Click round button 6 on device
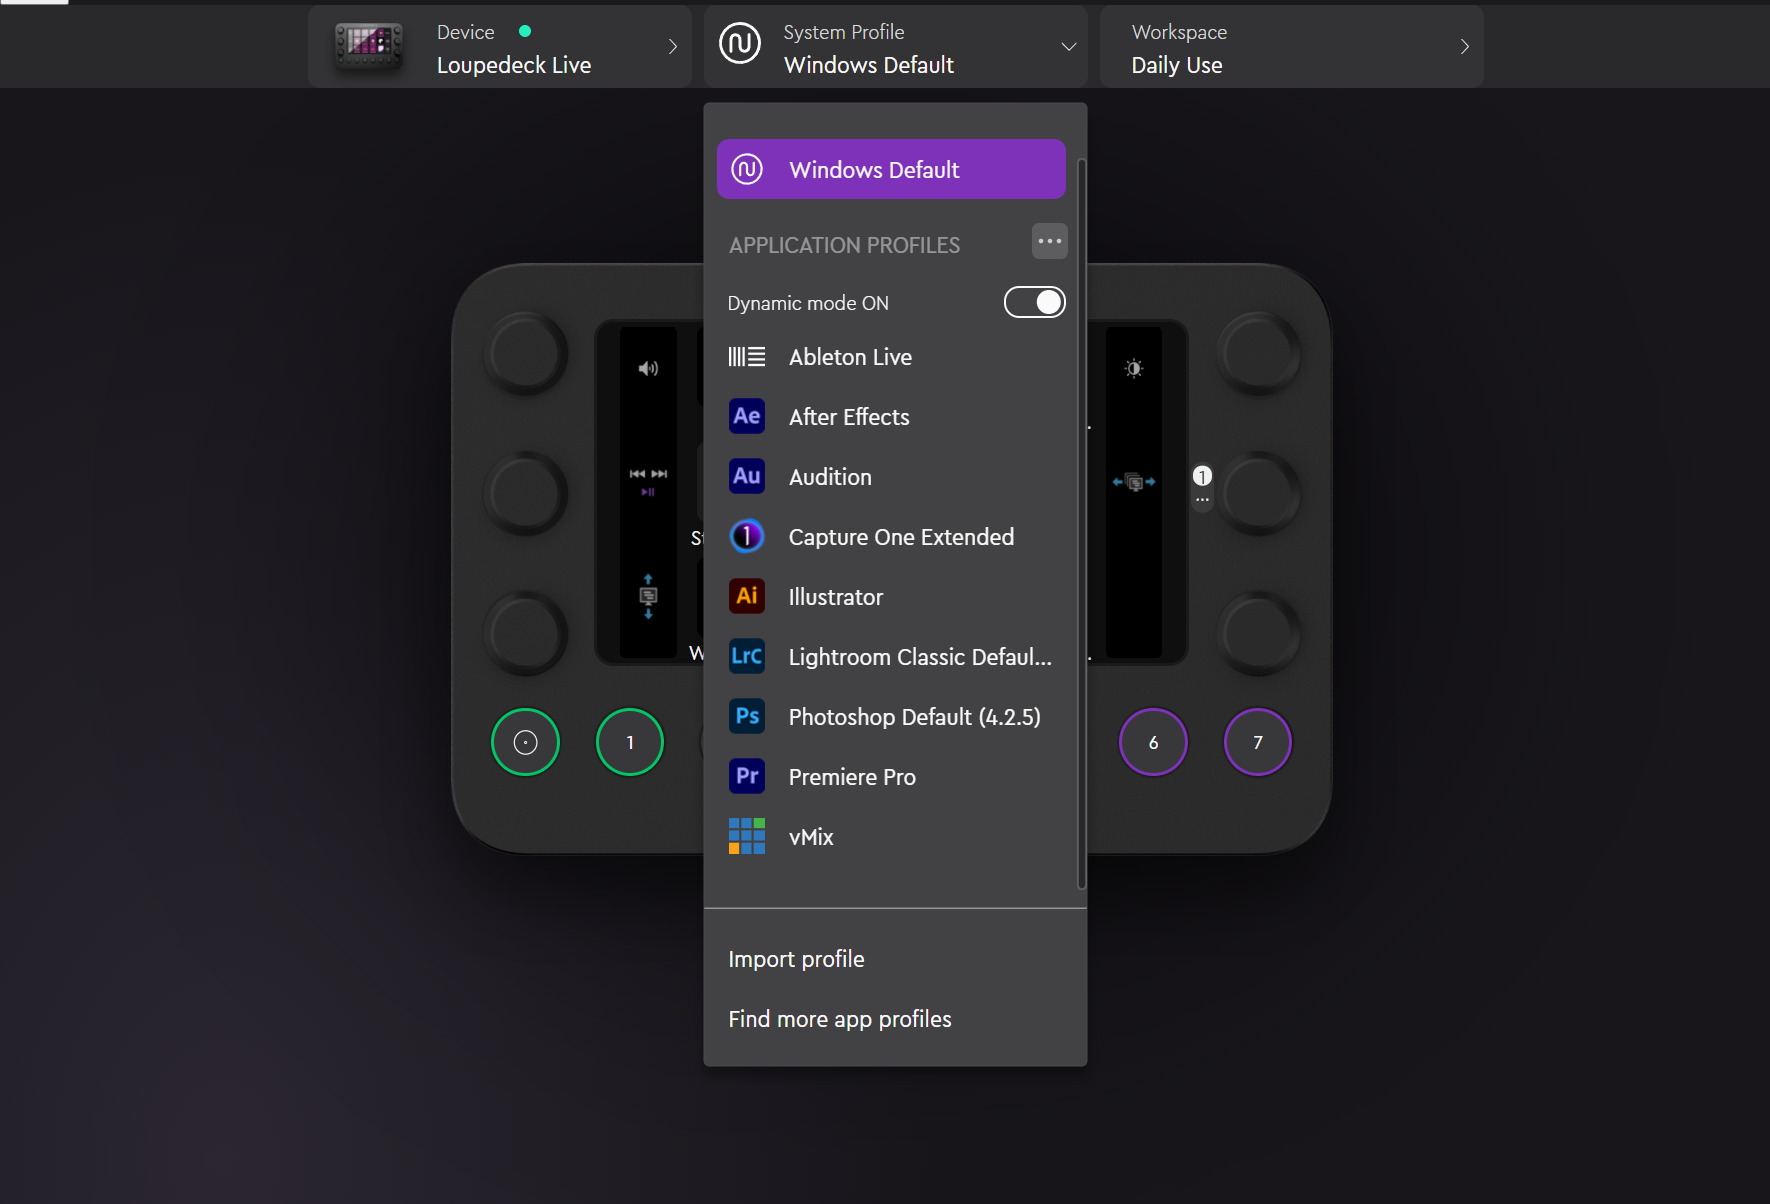Screen dimensions: 1770x1204 point(1153,742)
